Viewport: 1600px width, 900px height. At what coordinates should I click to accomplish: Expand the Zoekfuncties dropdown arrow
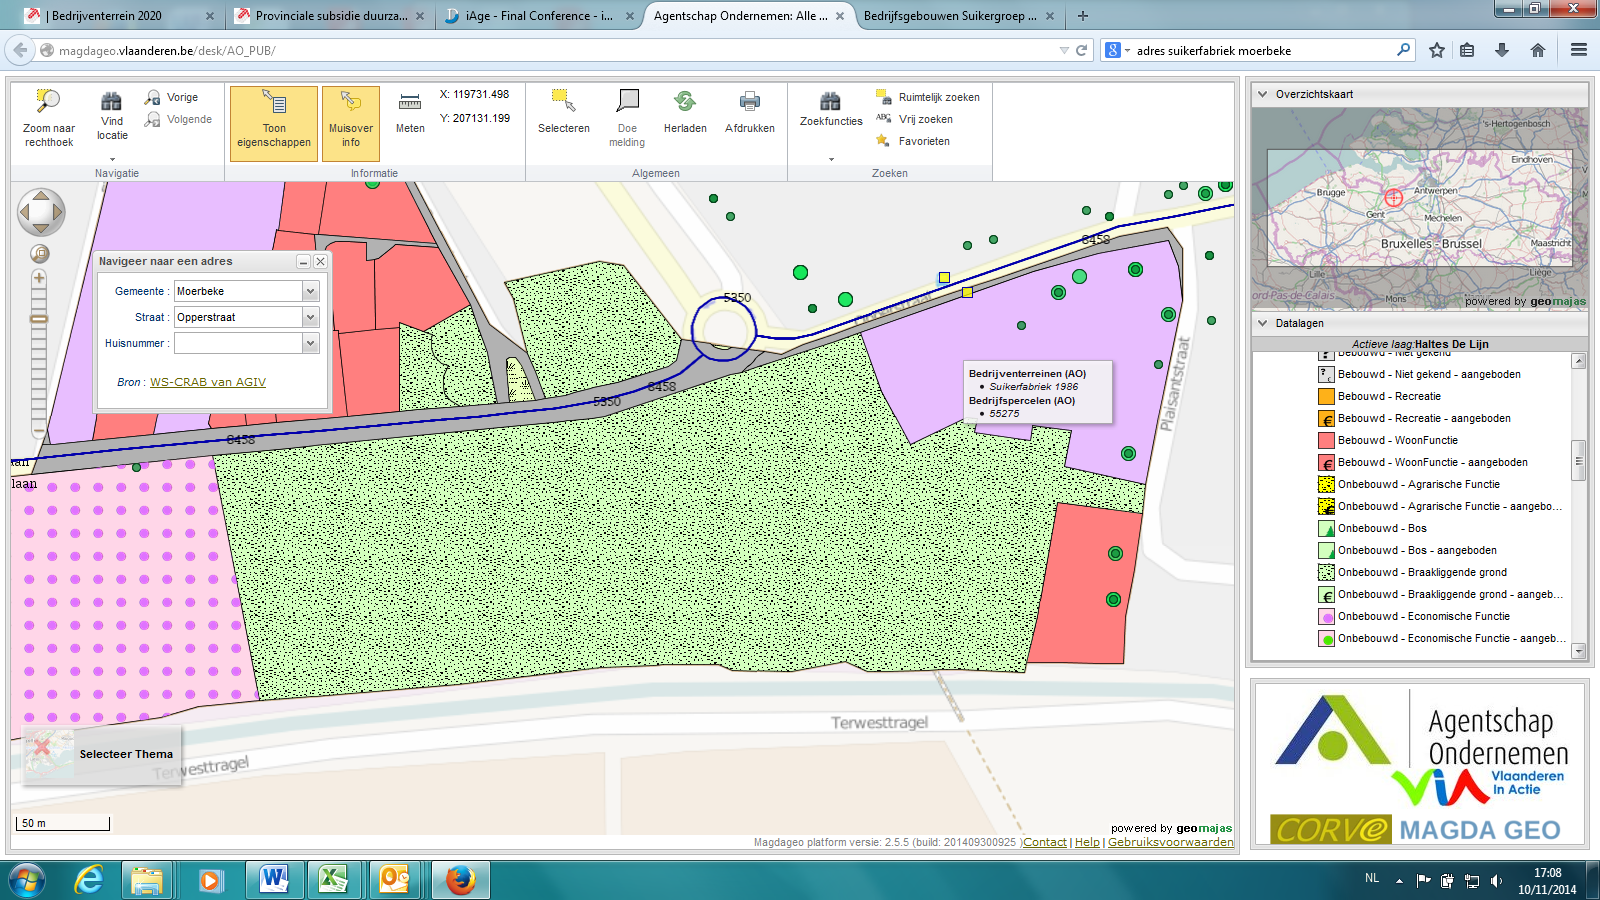[831, 159]
